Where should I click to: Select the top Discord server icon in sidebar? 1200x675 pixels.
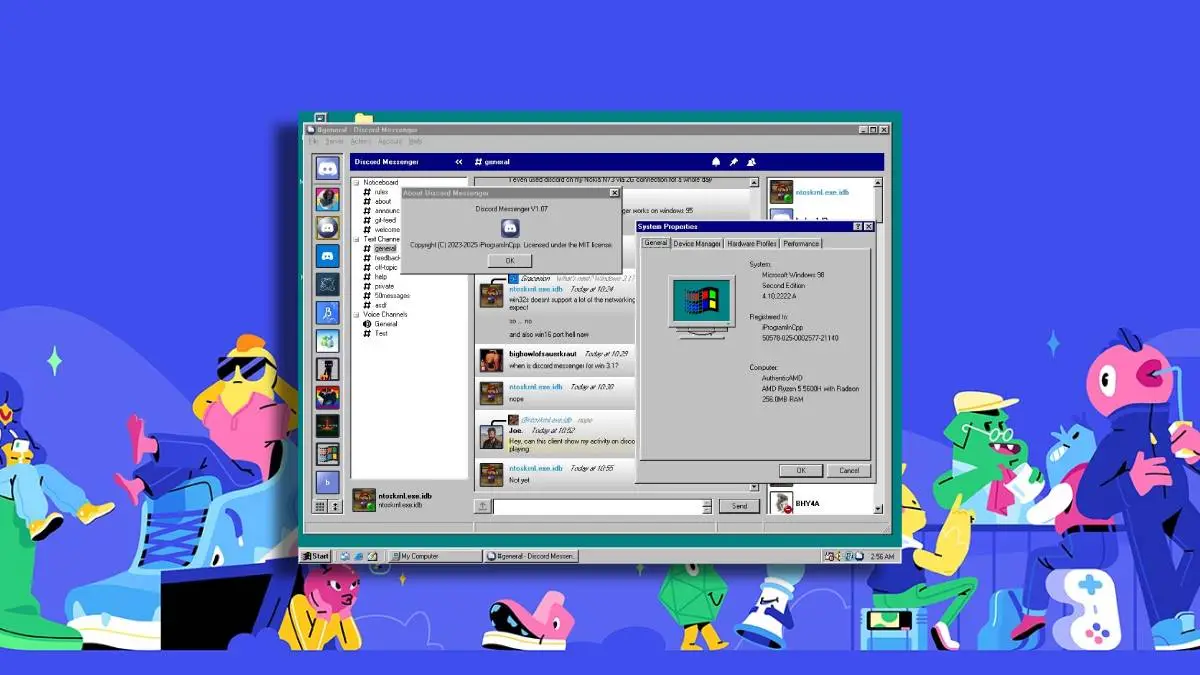327,170
